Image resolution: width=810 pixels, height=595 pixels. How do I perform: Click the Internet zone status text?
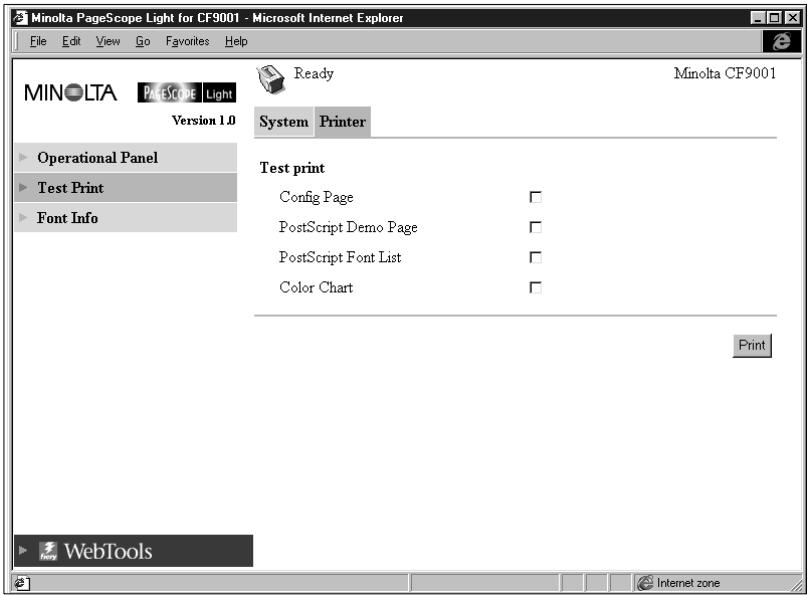tap(688, 583)
